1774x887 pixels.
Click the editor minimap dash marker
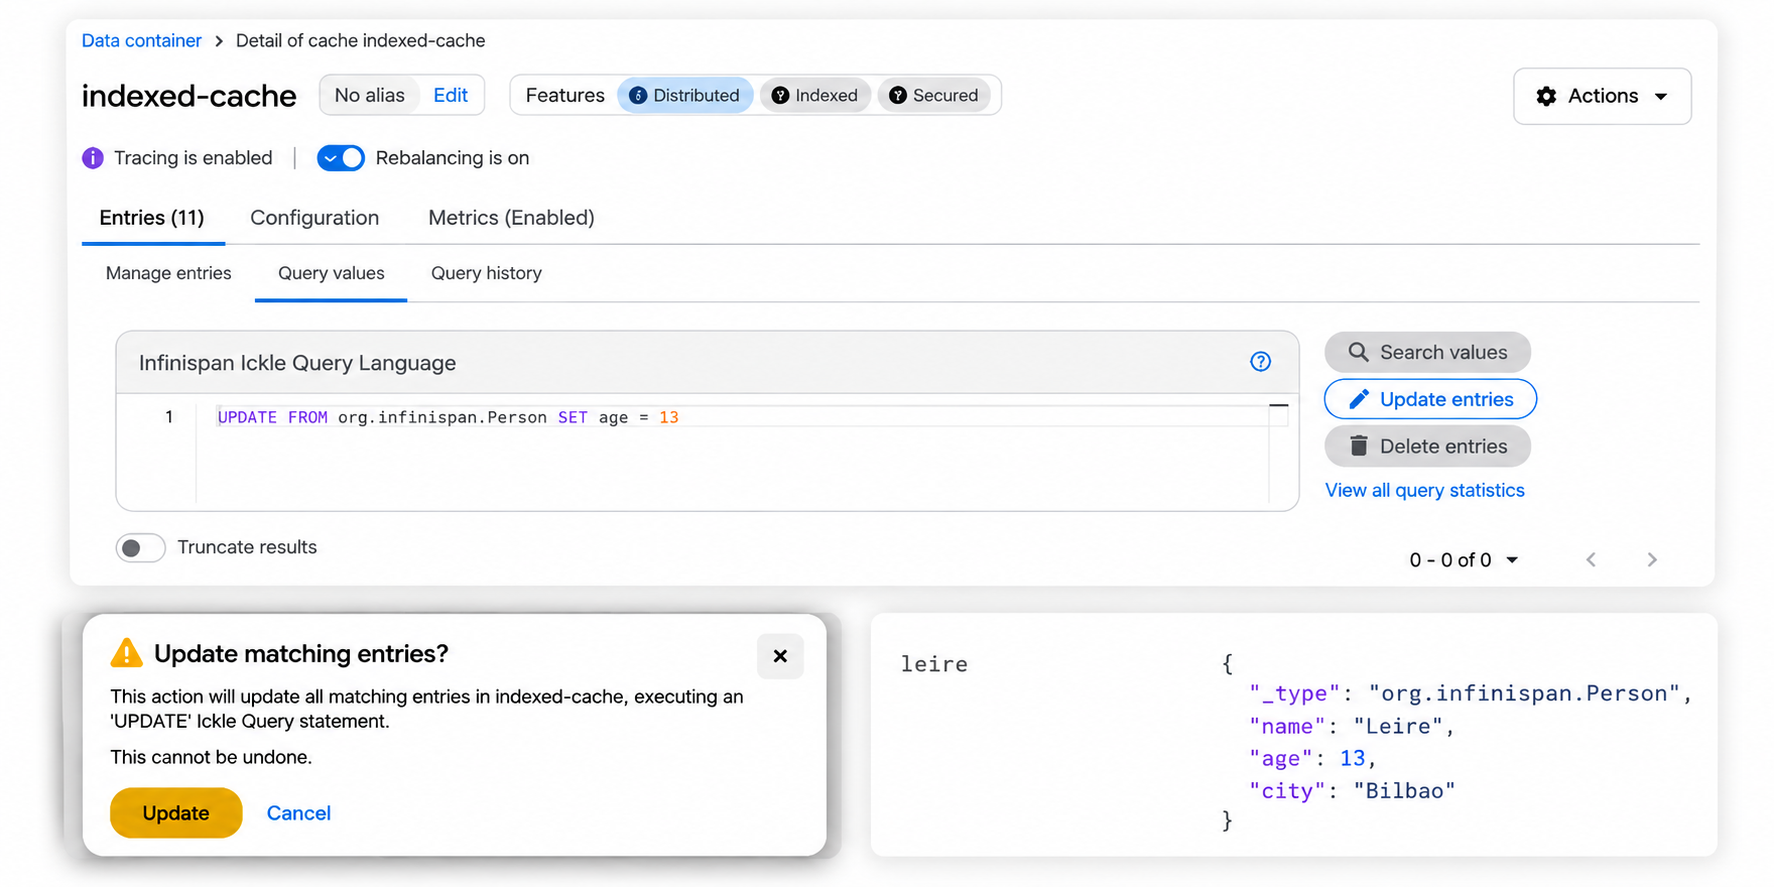point(1278,406)
